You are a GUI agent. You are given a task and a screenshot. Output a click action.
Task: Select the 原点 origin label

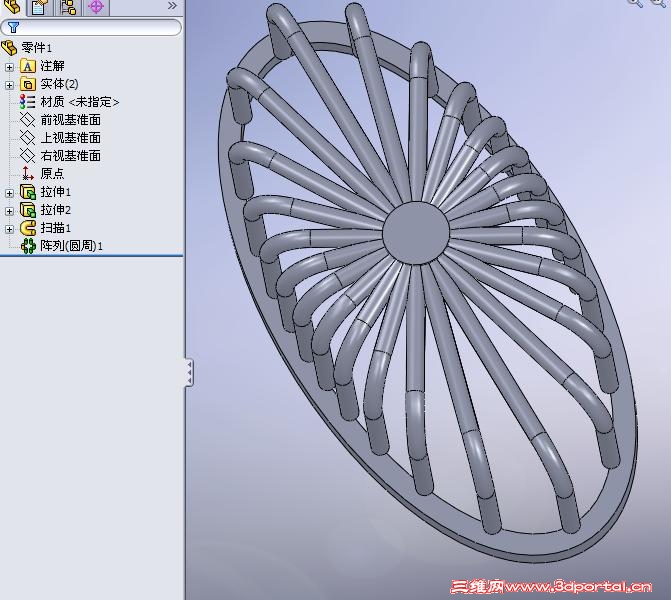click(52, 173)
